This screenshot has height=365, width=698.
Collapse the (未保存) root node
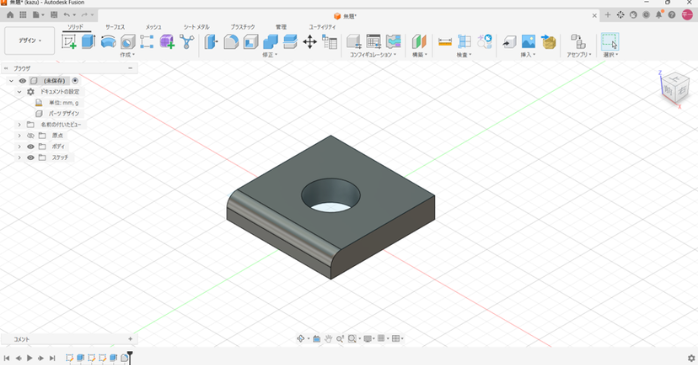tap(11, 81)
